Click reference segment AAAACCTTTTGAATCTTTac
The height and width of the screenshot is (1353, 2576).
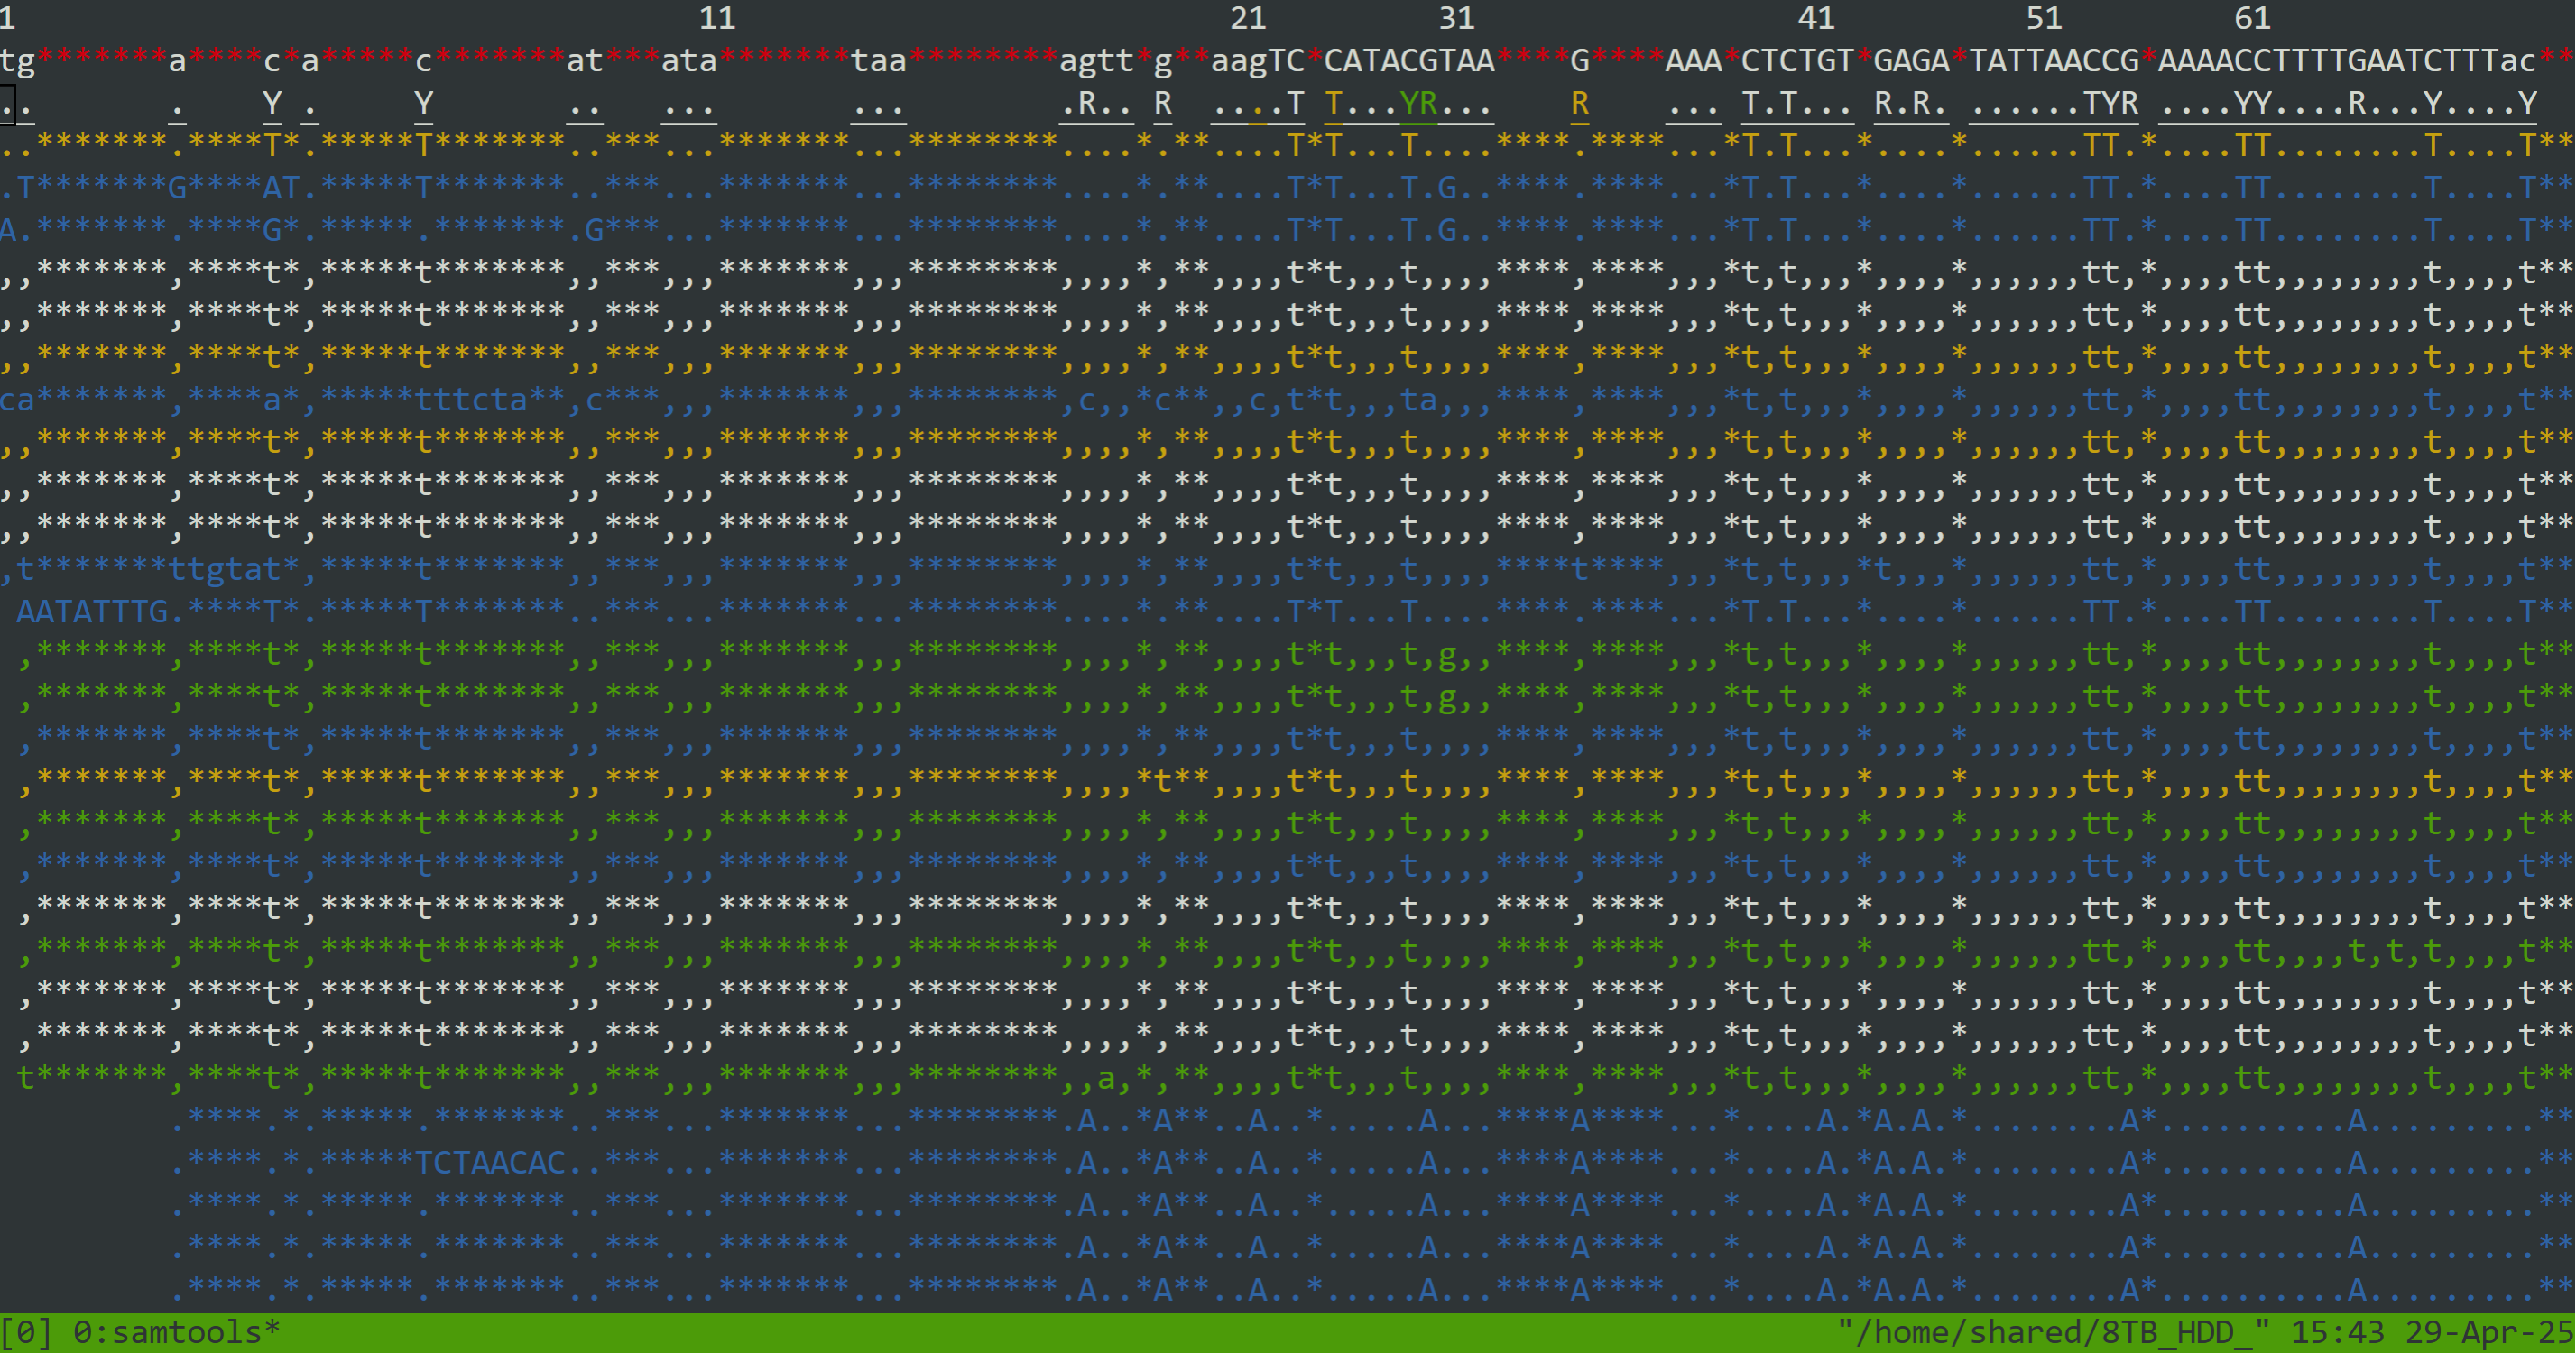click(2346, 61)
